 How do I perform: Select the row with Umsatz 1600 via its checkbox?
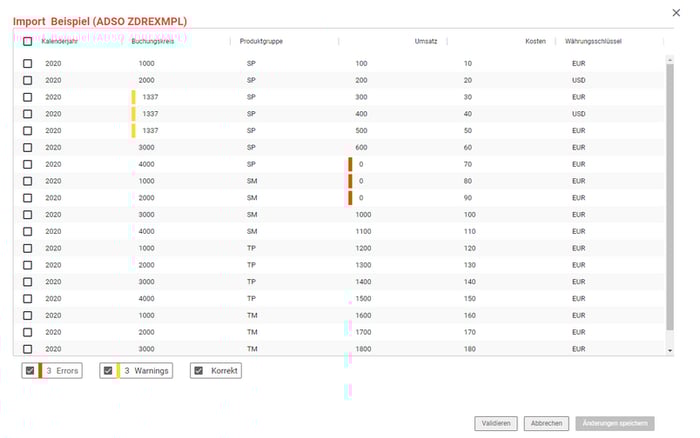point(28,315)
